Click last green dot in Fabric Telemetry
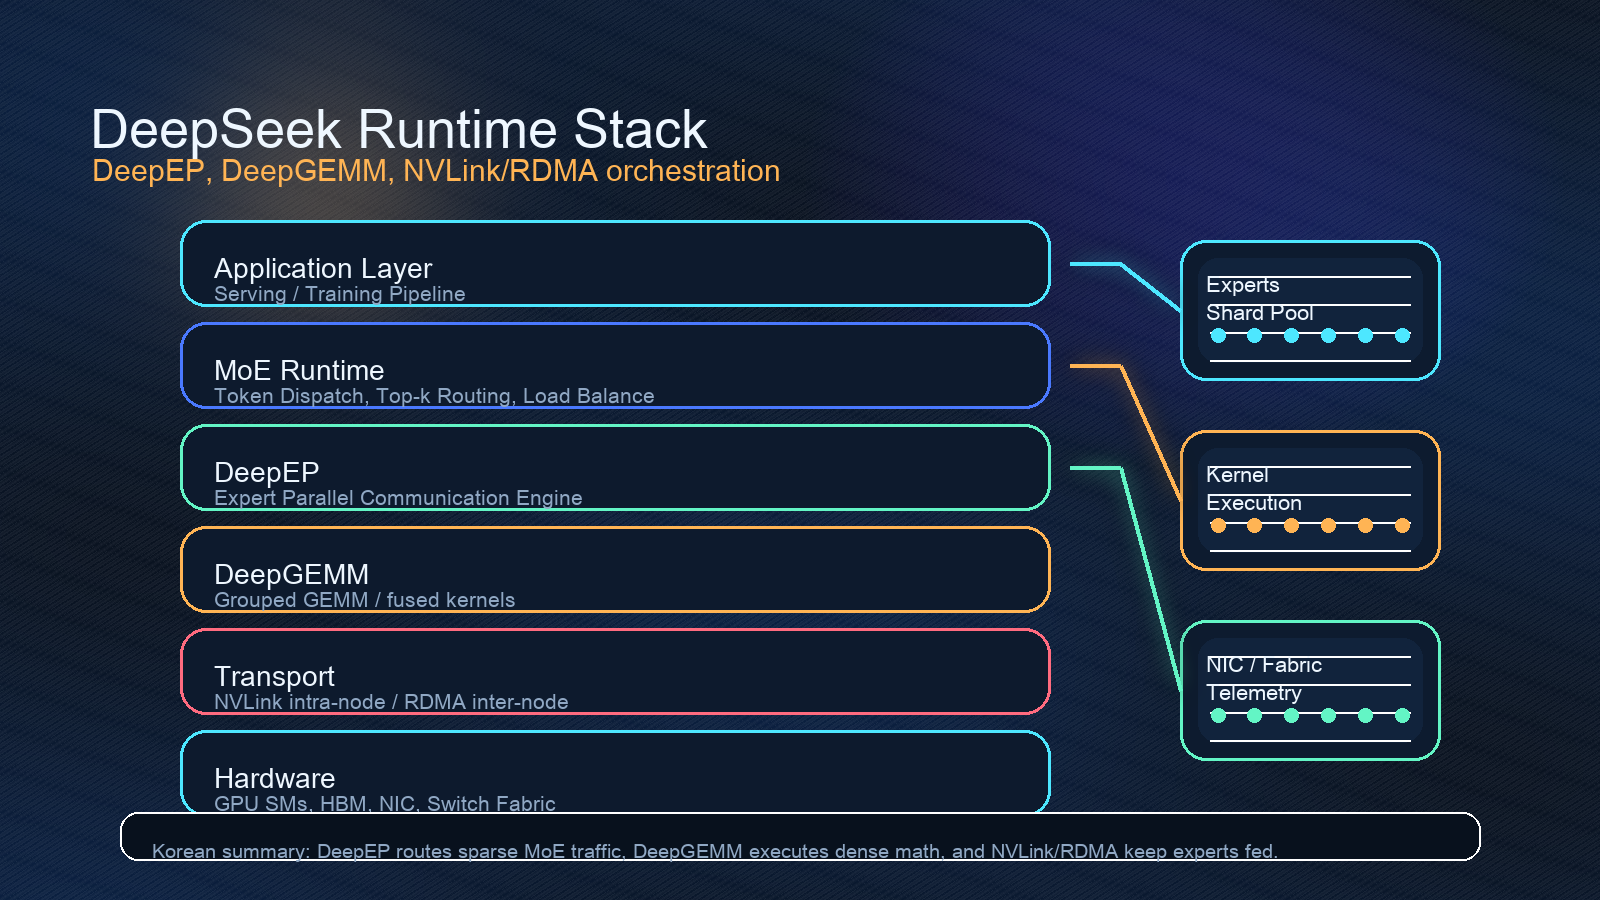 pos(1402,716)
